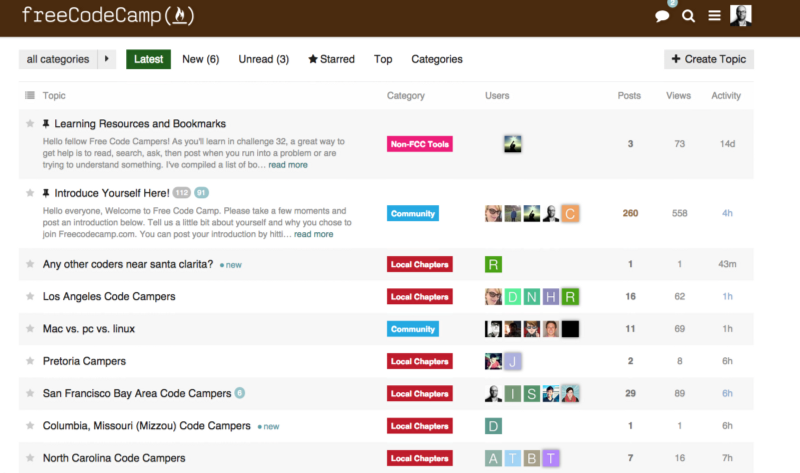Switch to the Top tab
Viewport: 800px width, 473px height.
click(383, 59)
